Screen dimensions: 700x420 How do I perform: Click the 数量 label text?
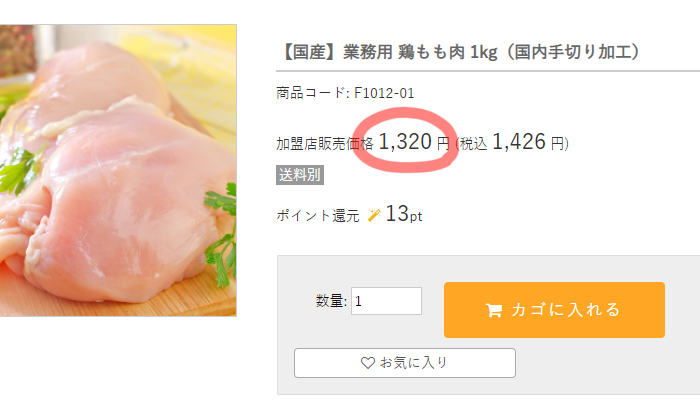(x=331, y=301)
